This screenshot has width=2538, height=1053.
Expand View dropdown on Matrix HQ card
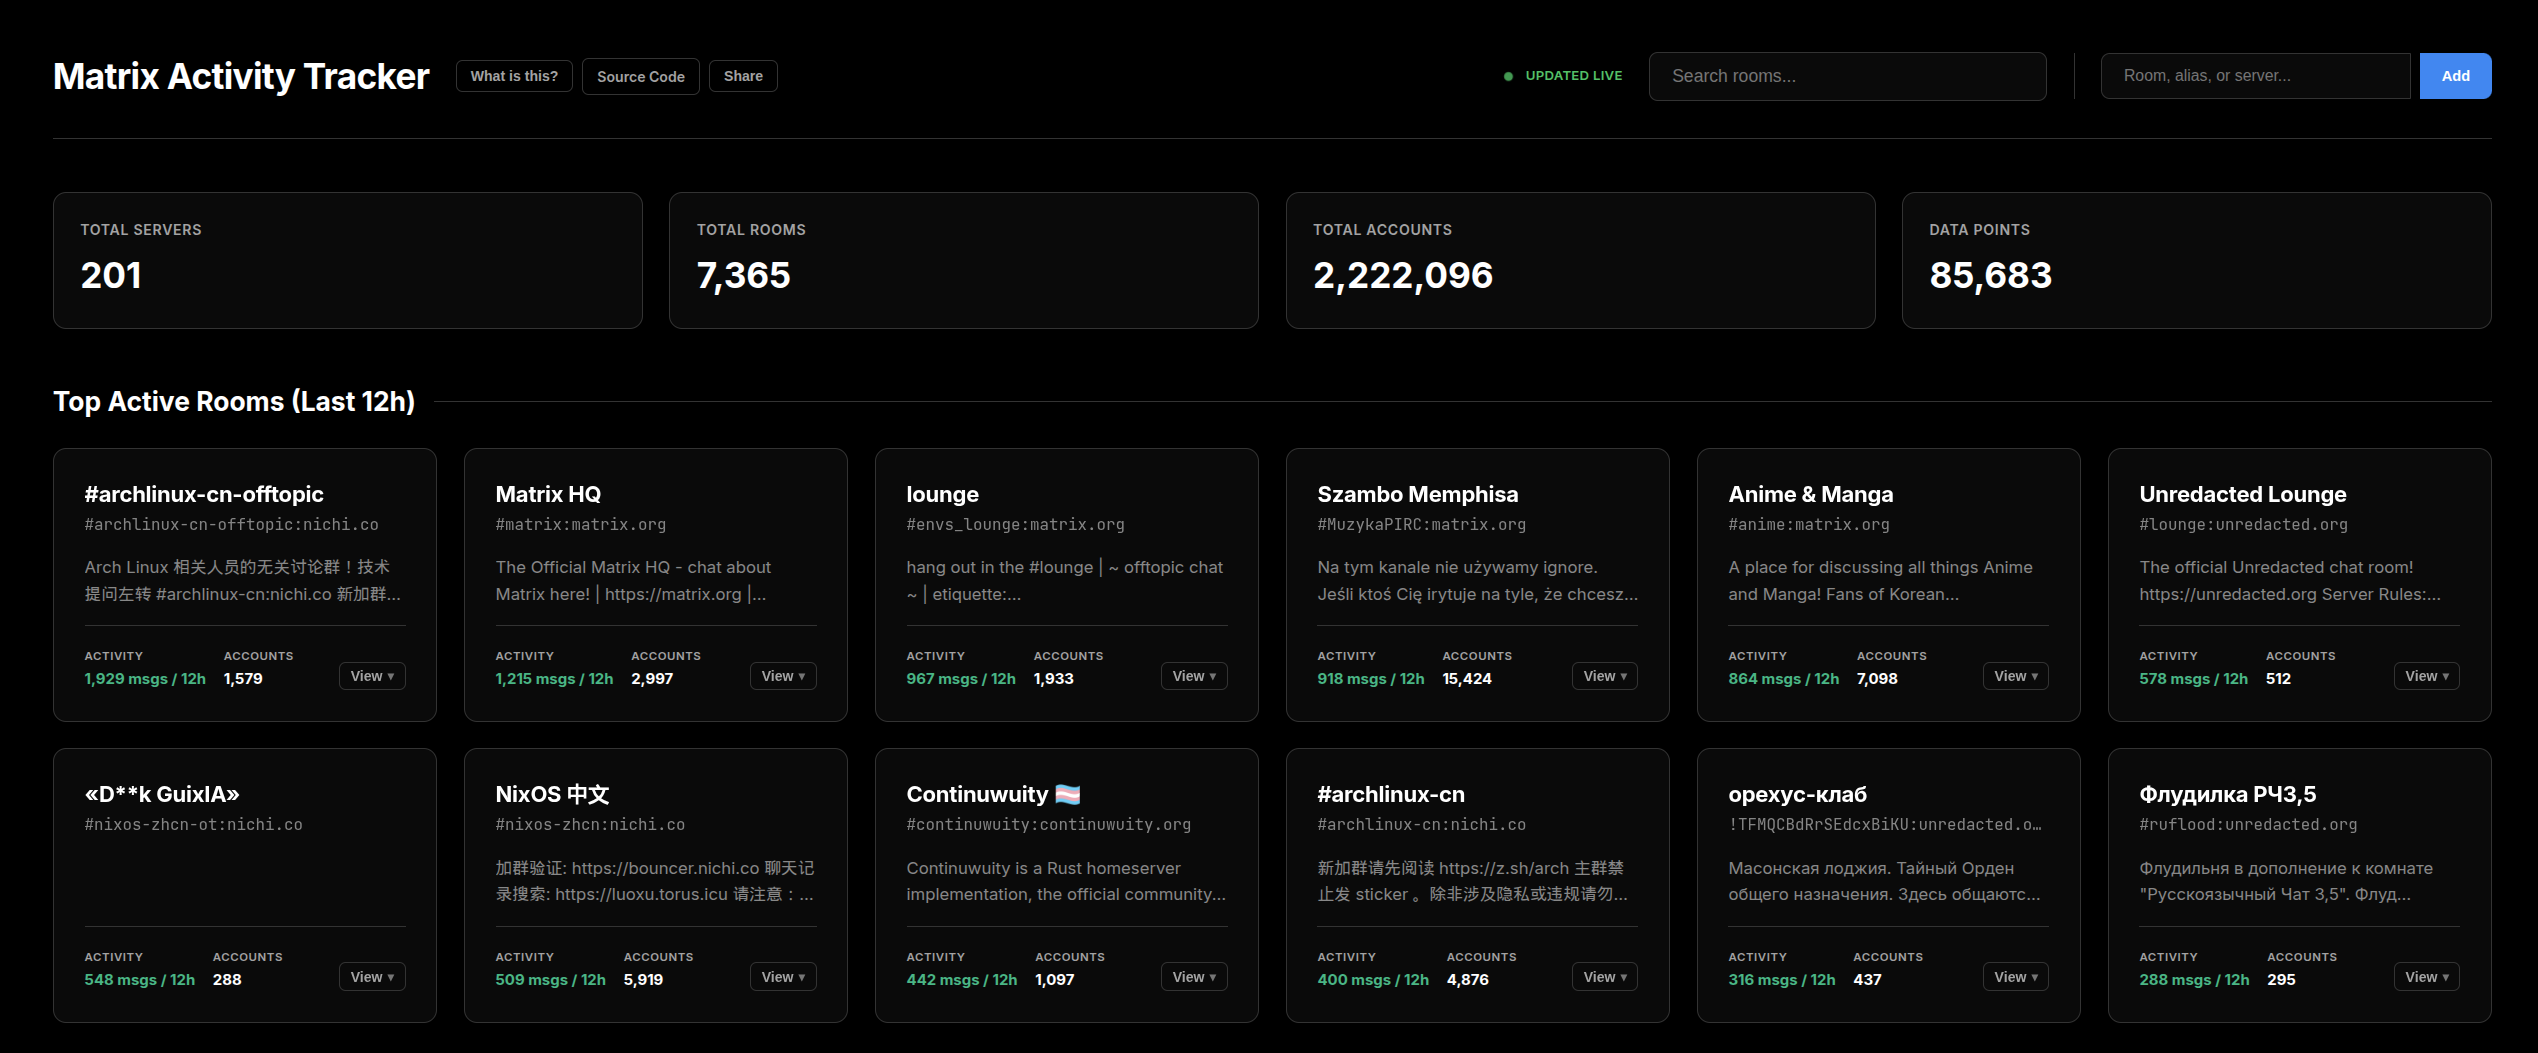pyautogui.click(x=783, y=676)
